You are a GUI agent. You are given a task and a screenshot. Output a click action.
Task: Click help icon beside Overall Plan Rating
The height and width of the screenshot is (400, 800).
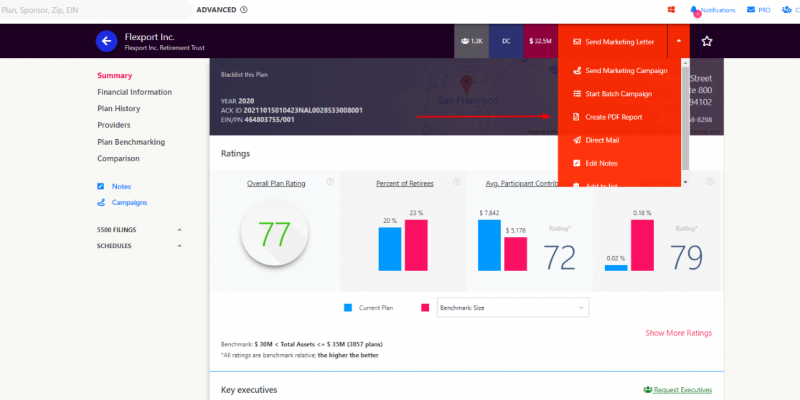pyautogui.click(x=330, y=182)
